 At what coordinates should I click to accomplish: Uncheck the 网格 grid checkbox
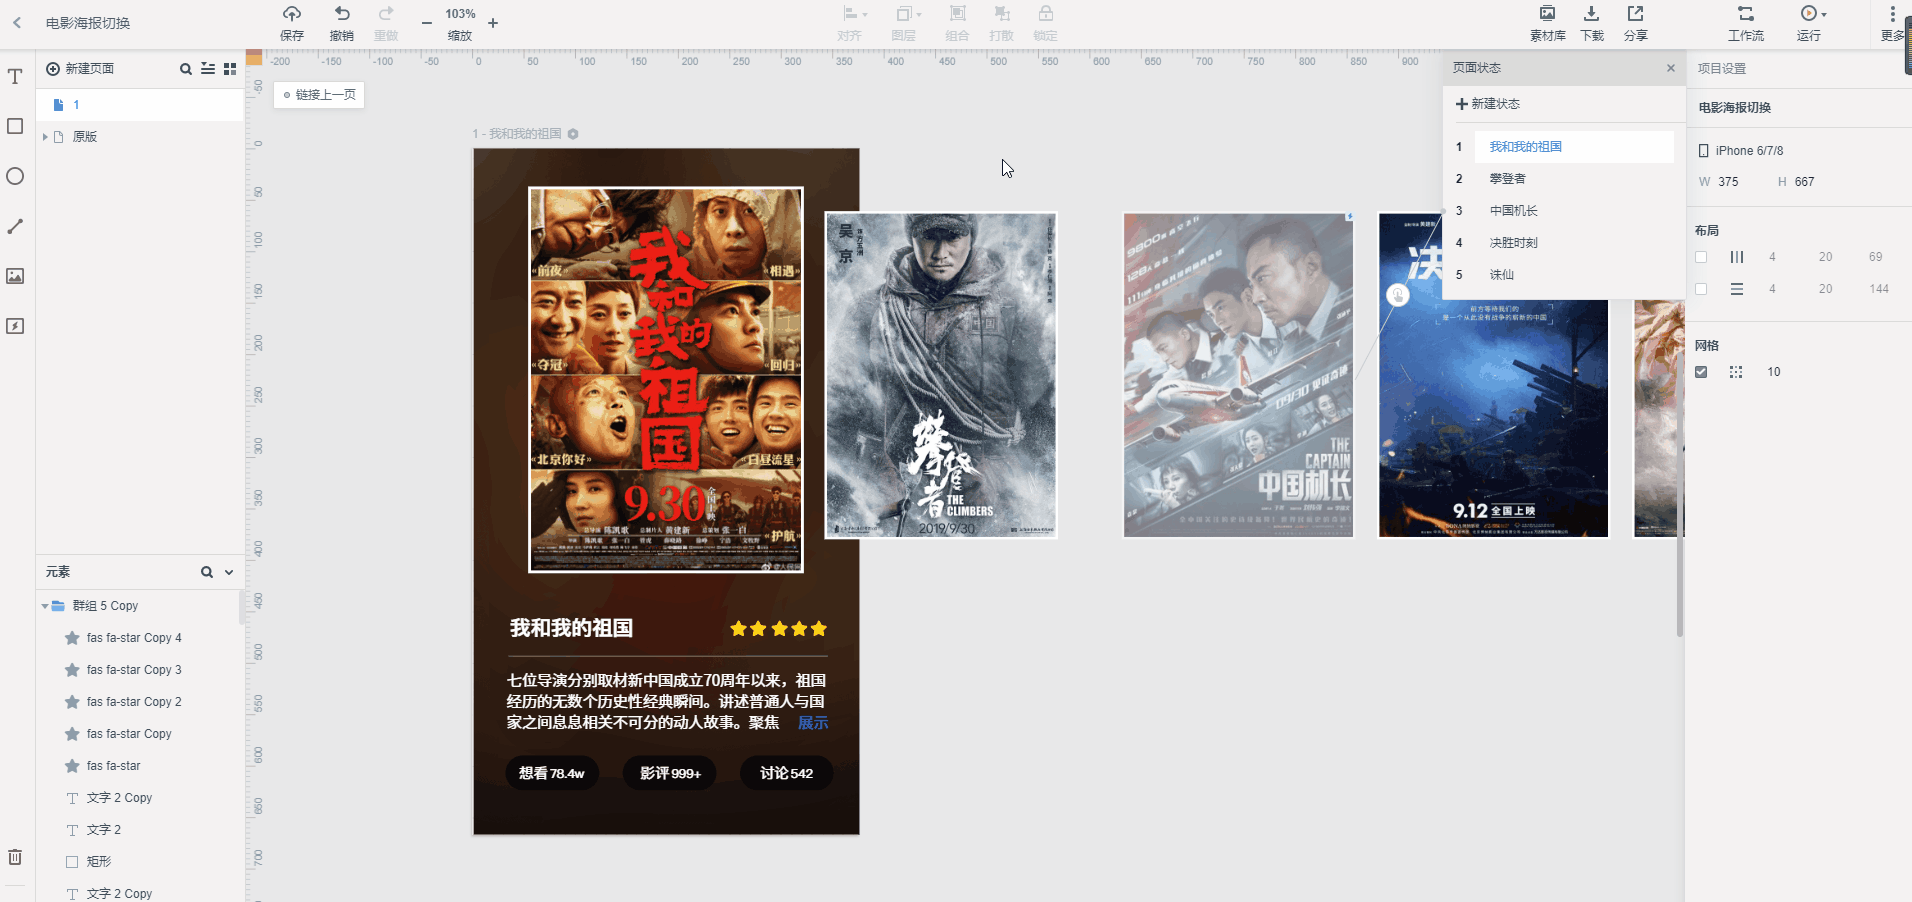coord(1701,372)
